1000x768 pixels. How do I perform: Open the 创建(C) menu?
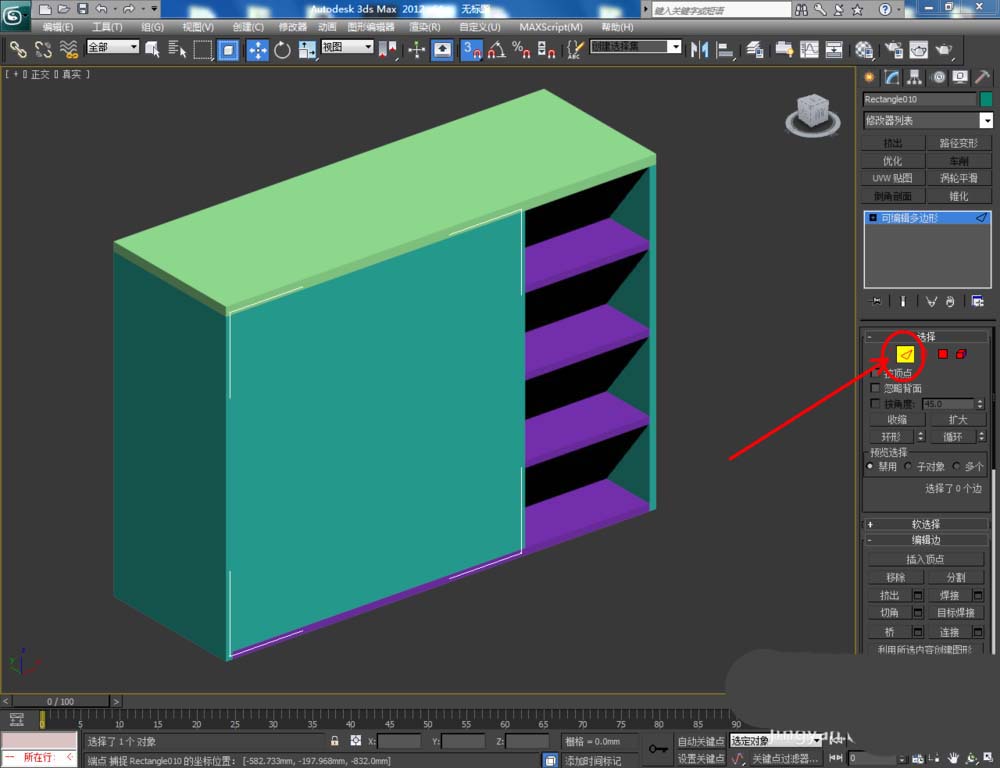tap(248, 27)
